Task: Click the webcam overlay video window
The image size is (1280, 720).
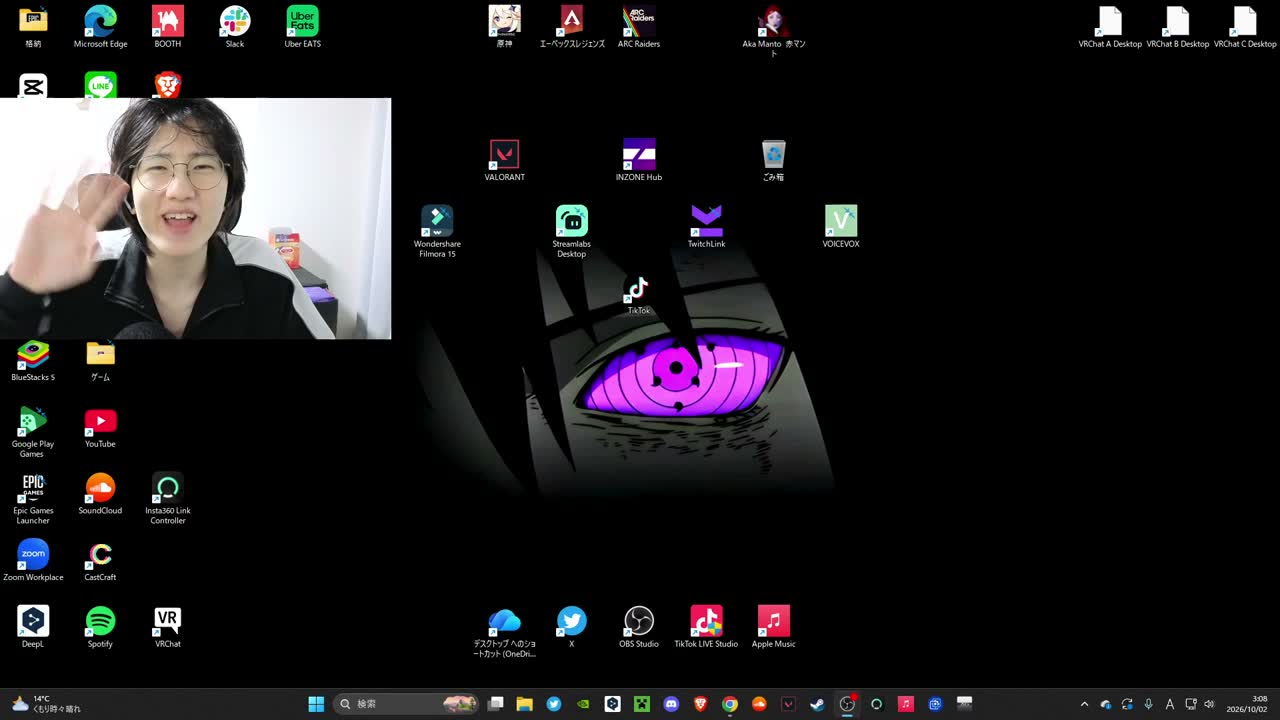Action: (195, 218)
